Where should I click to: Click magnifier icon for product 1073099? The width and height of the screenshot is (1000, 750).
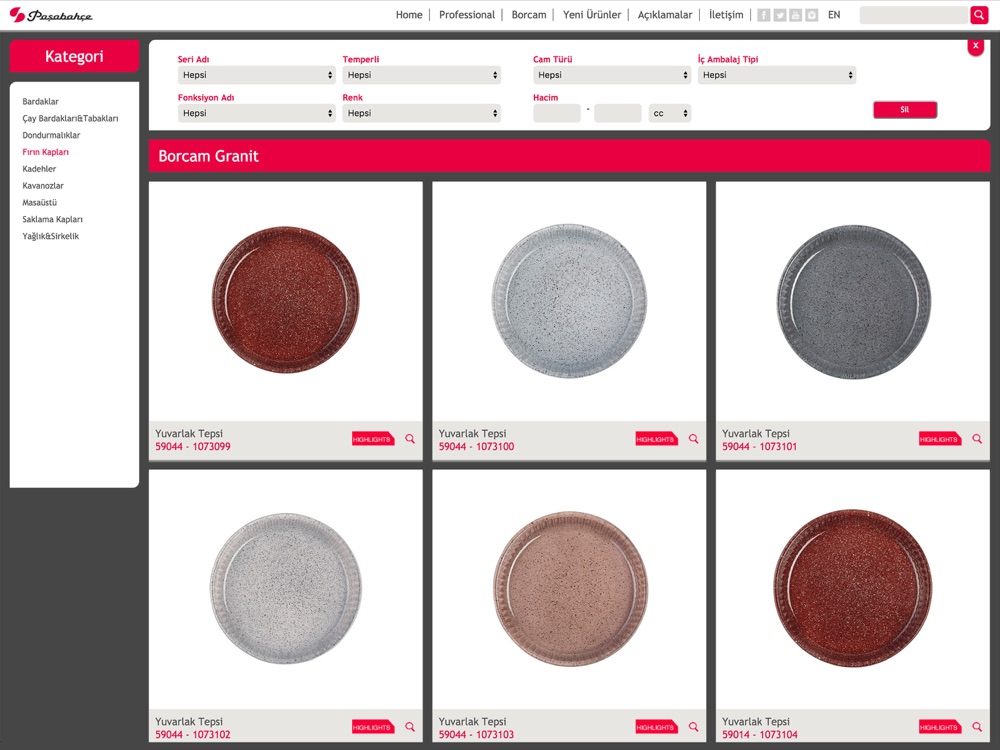point(410,439)
